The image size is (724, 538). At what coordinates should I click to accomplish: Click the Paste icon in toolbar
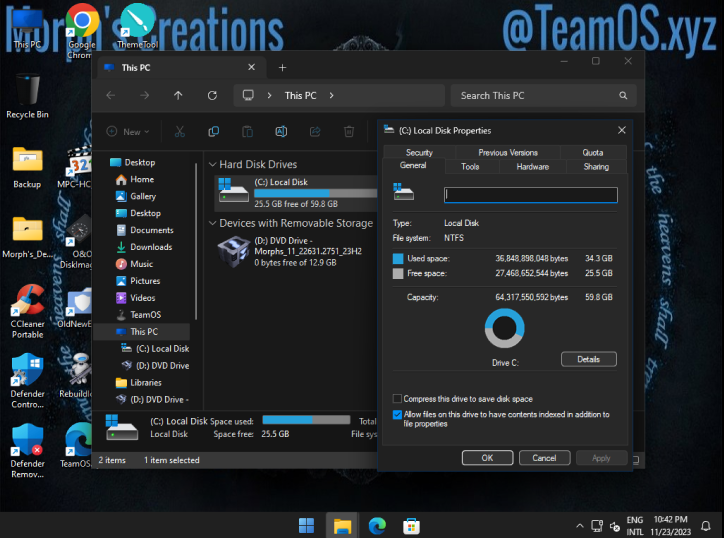247,132
